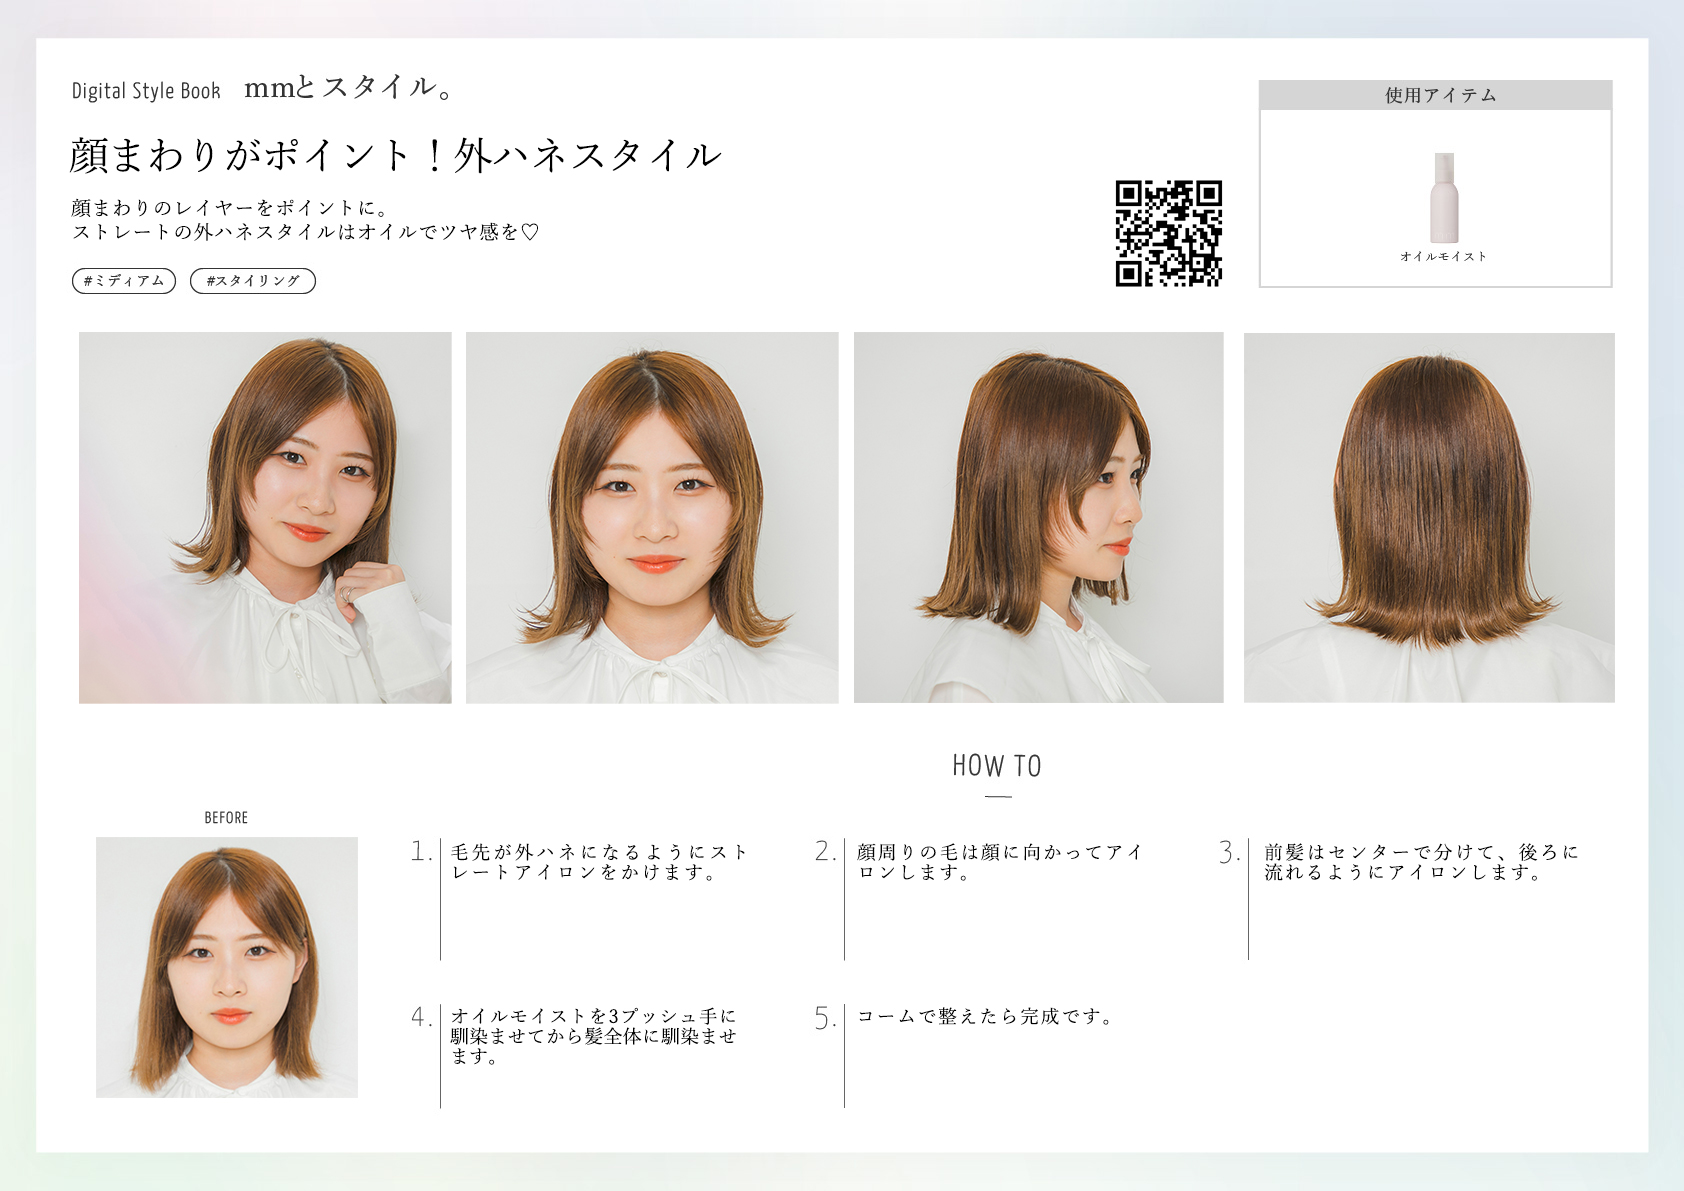Open the side profile hairstyle photo

1038,517
